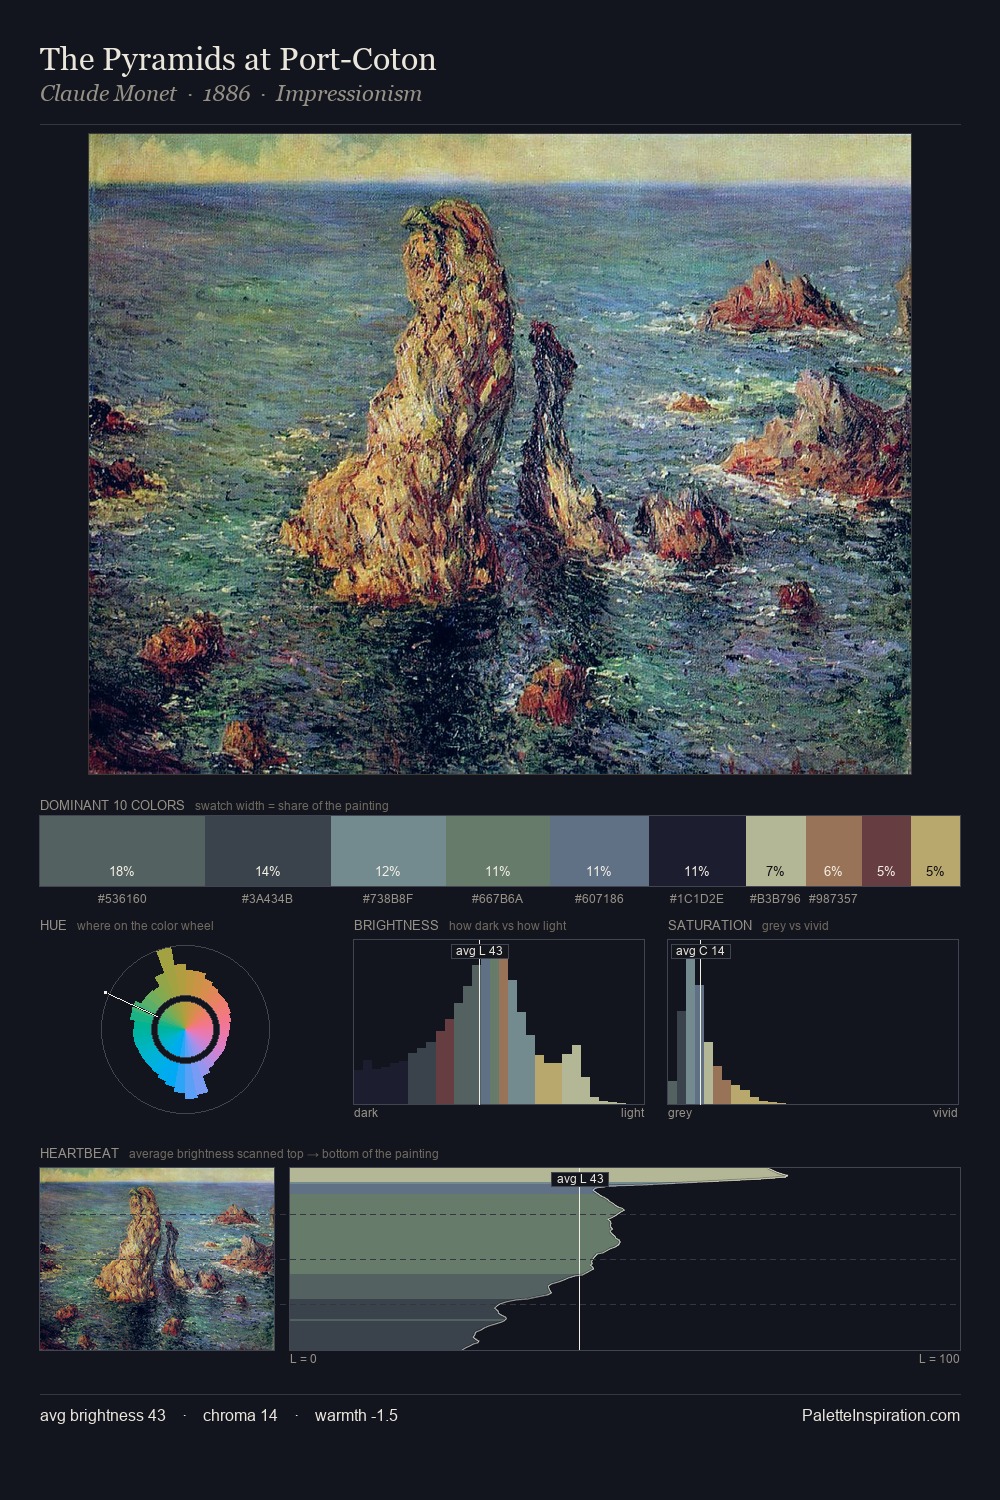Click caption average brightness scanned top → bottom
Screen dimensions: 1000x1500
[x=284, y=1154]
